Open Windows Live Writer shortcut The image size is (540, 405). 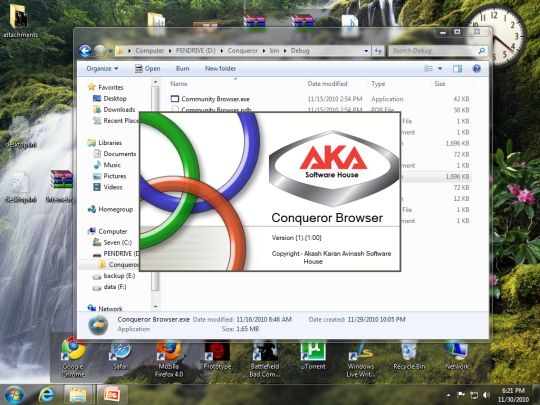(361, 359)
